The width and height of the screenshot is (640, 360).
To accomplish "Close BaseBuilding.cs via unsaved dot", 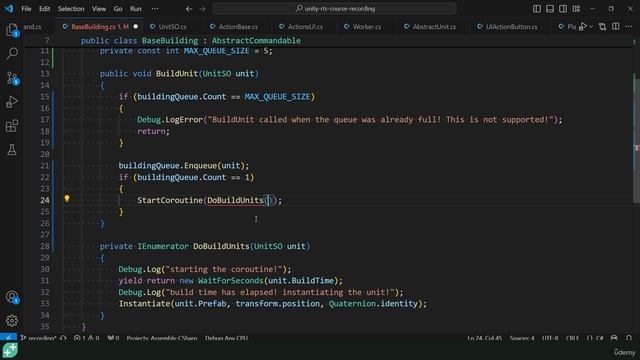I will [136, 27].
